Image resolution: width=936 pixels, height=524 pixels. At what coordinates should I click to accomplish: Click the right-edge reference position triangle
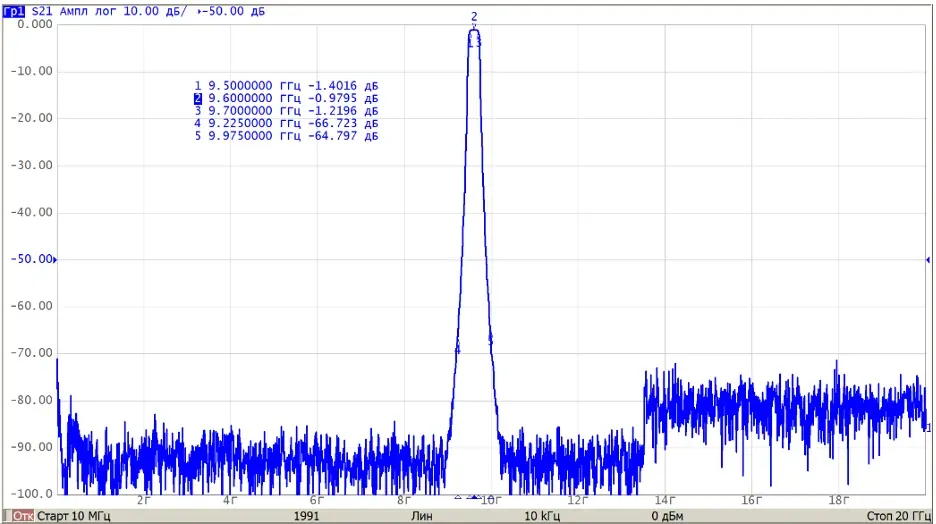pyautogui.click(x=928, y=260)
